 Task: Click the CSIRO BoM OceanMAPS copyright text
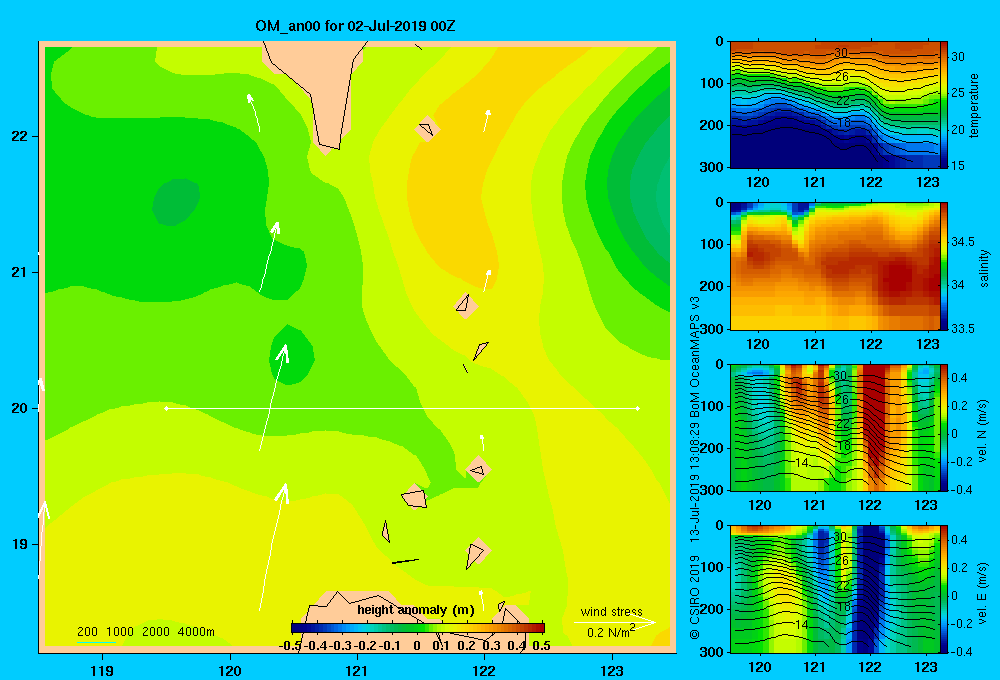click(x=695, y=467)
